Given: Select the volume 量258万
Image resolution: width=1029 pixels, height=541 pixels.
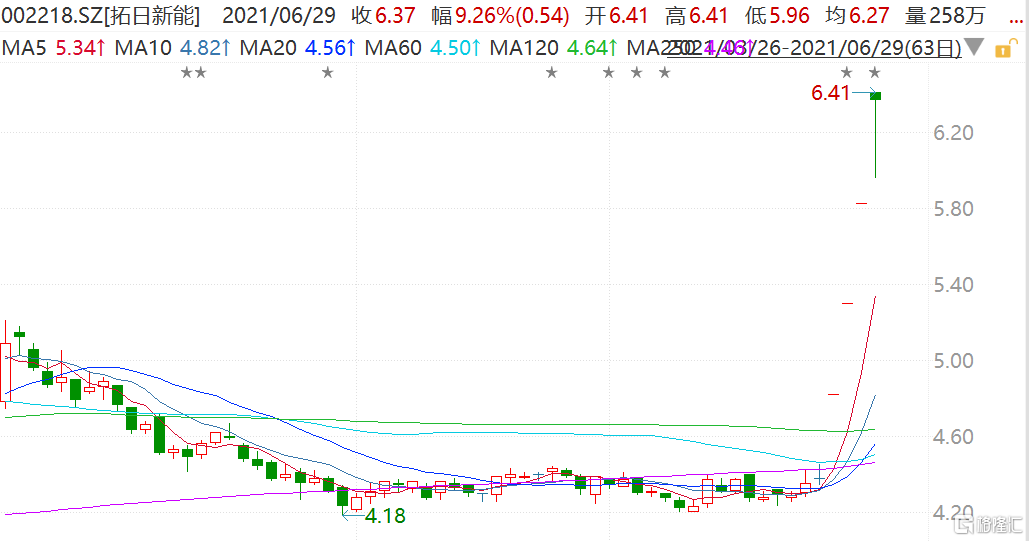Looking at the screenshot, I should (945, 15).
